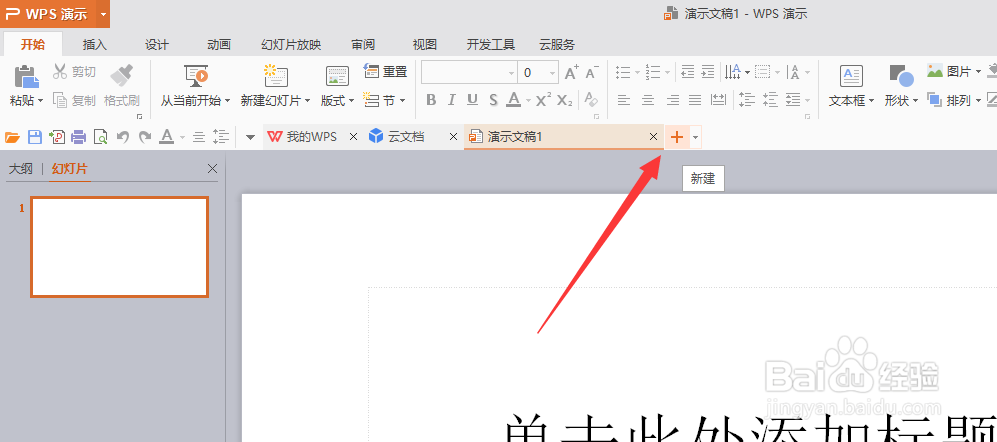The width and height of the screenshot is (997, 442).
Task: Start slideshow from current slide icon
Action: pyautogui.click(x=196, y=76)
